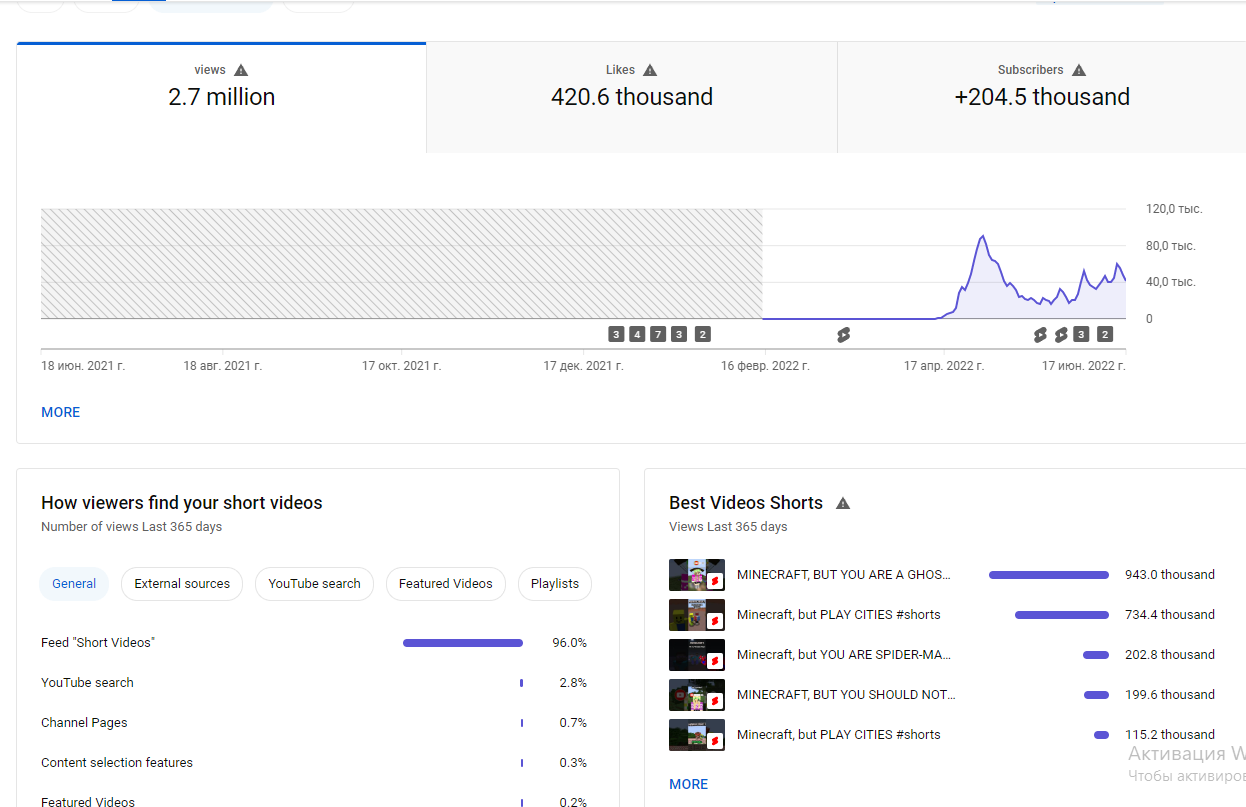The height and width of the screenshot is (807, 1246).
Task: Click the warning icon beside Best Videos Shorts
Action: tap(843, 503)
